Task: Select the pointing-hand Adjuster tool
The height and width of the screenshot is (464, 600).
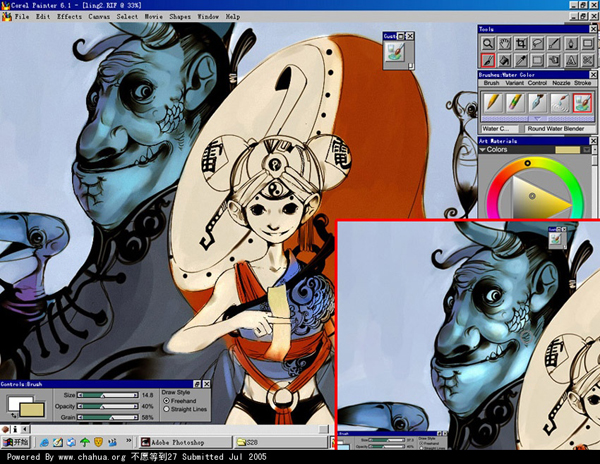Action: (x=554, y=60)
